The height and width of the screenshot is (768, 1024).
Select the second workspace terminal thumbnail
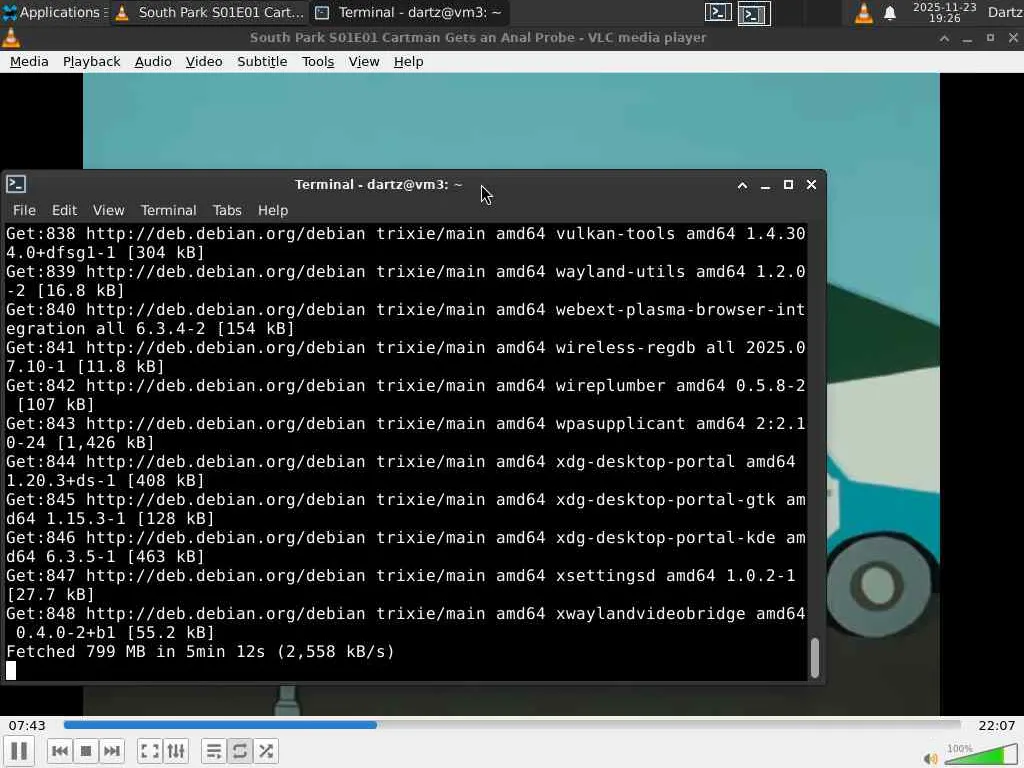[x=754, y=13]
